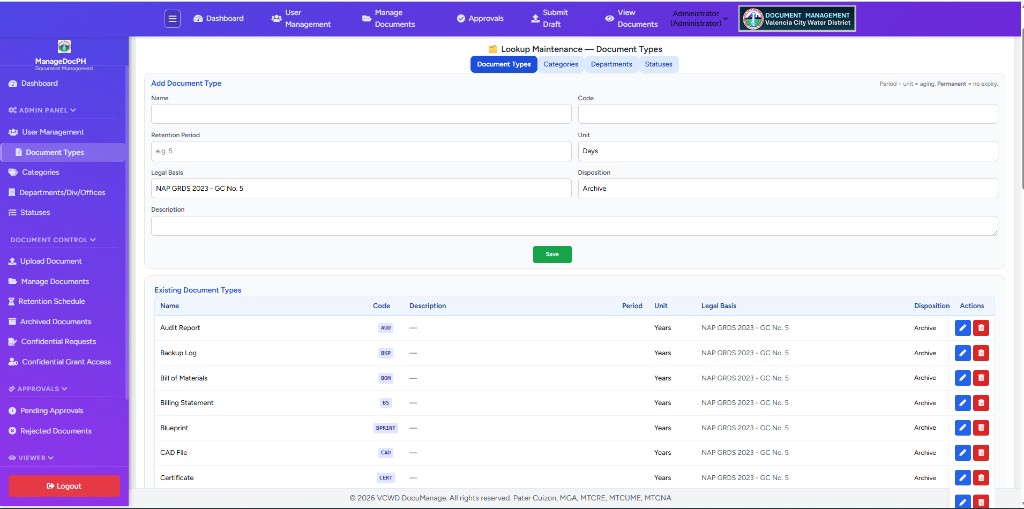Image resolution: width=1024 pixels, height=509 pixels.
Task: Switch to the Departments tab
Action: [611, 64]
